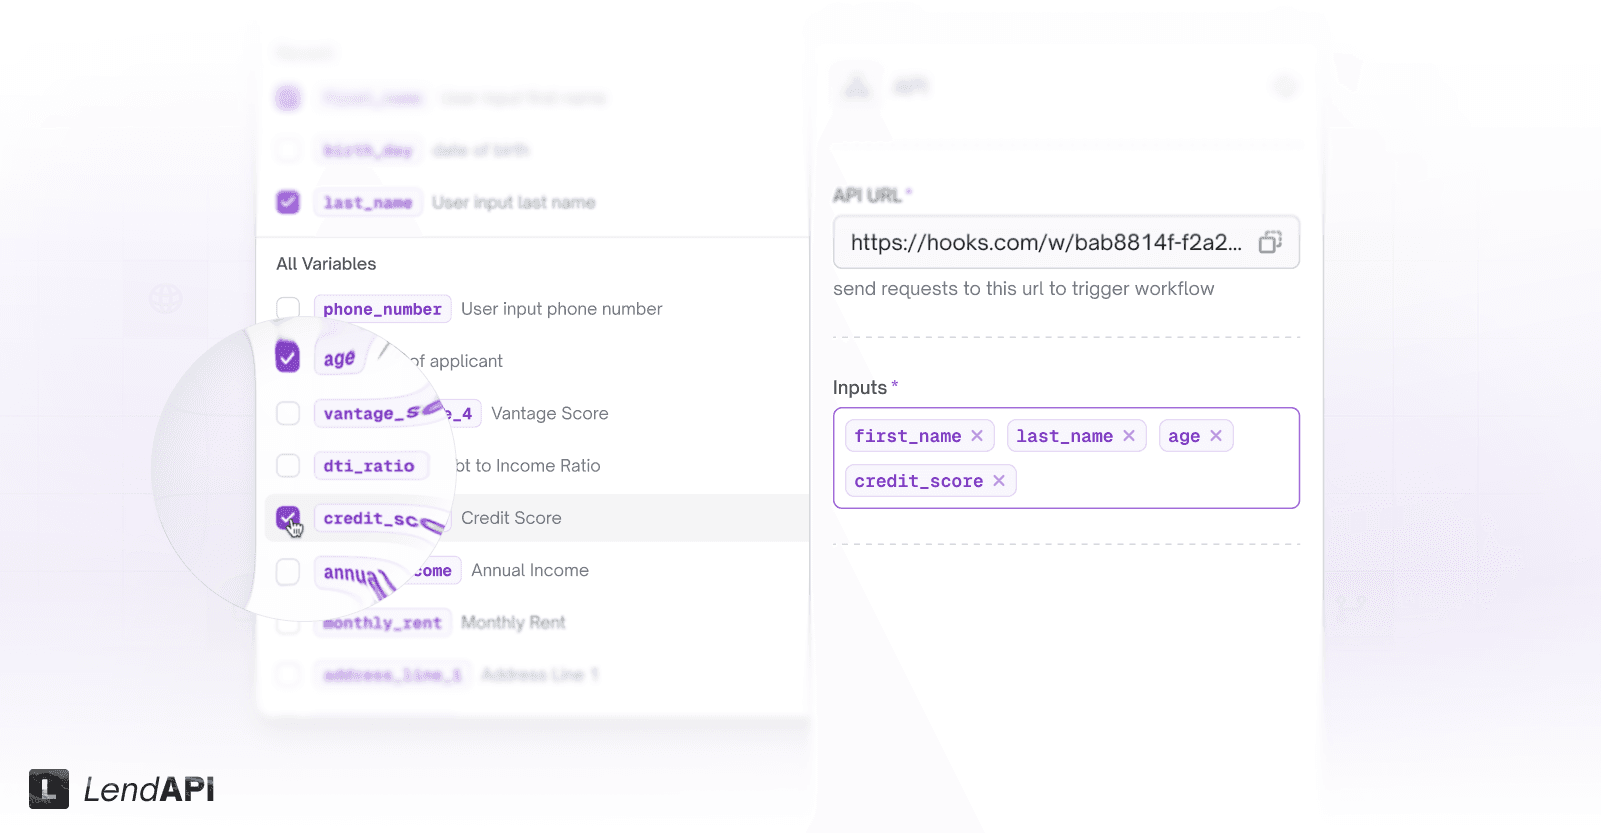1601x833 pixels.
Task: Check the monthly_rent variable
Action: (287, 622)
